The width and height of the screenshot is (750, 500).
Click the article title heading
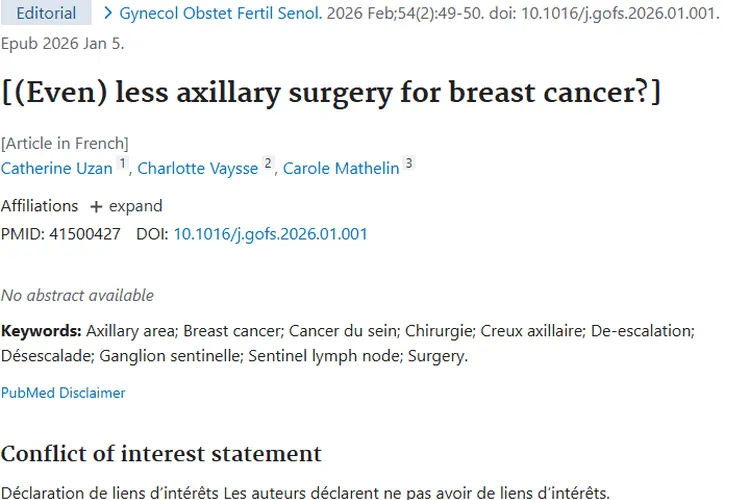click(330, 92)
